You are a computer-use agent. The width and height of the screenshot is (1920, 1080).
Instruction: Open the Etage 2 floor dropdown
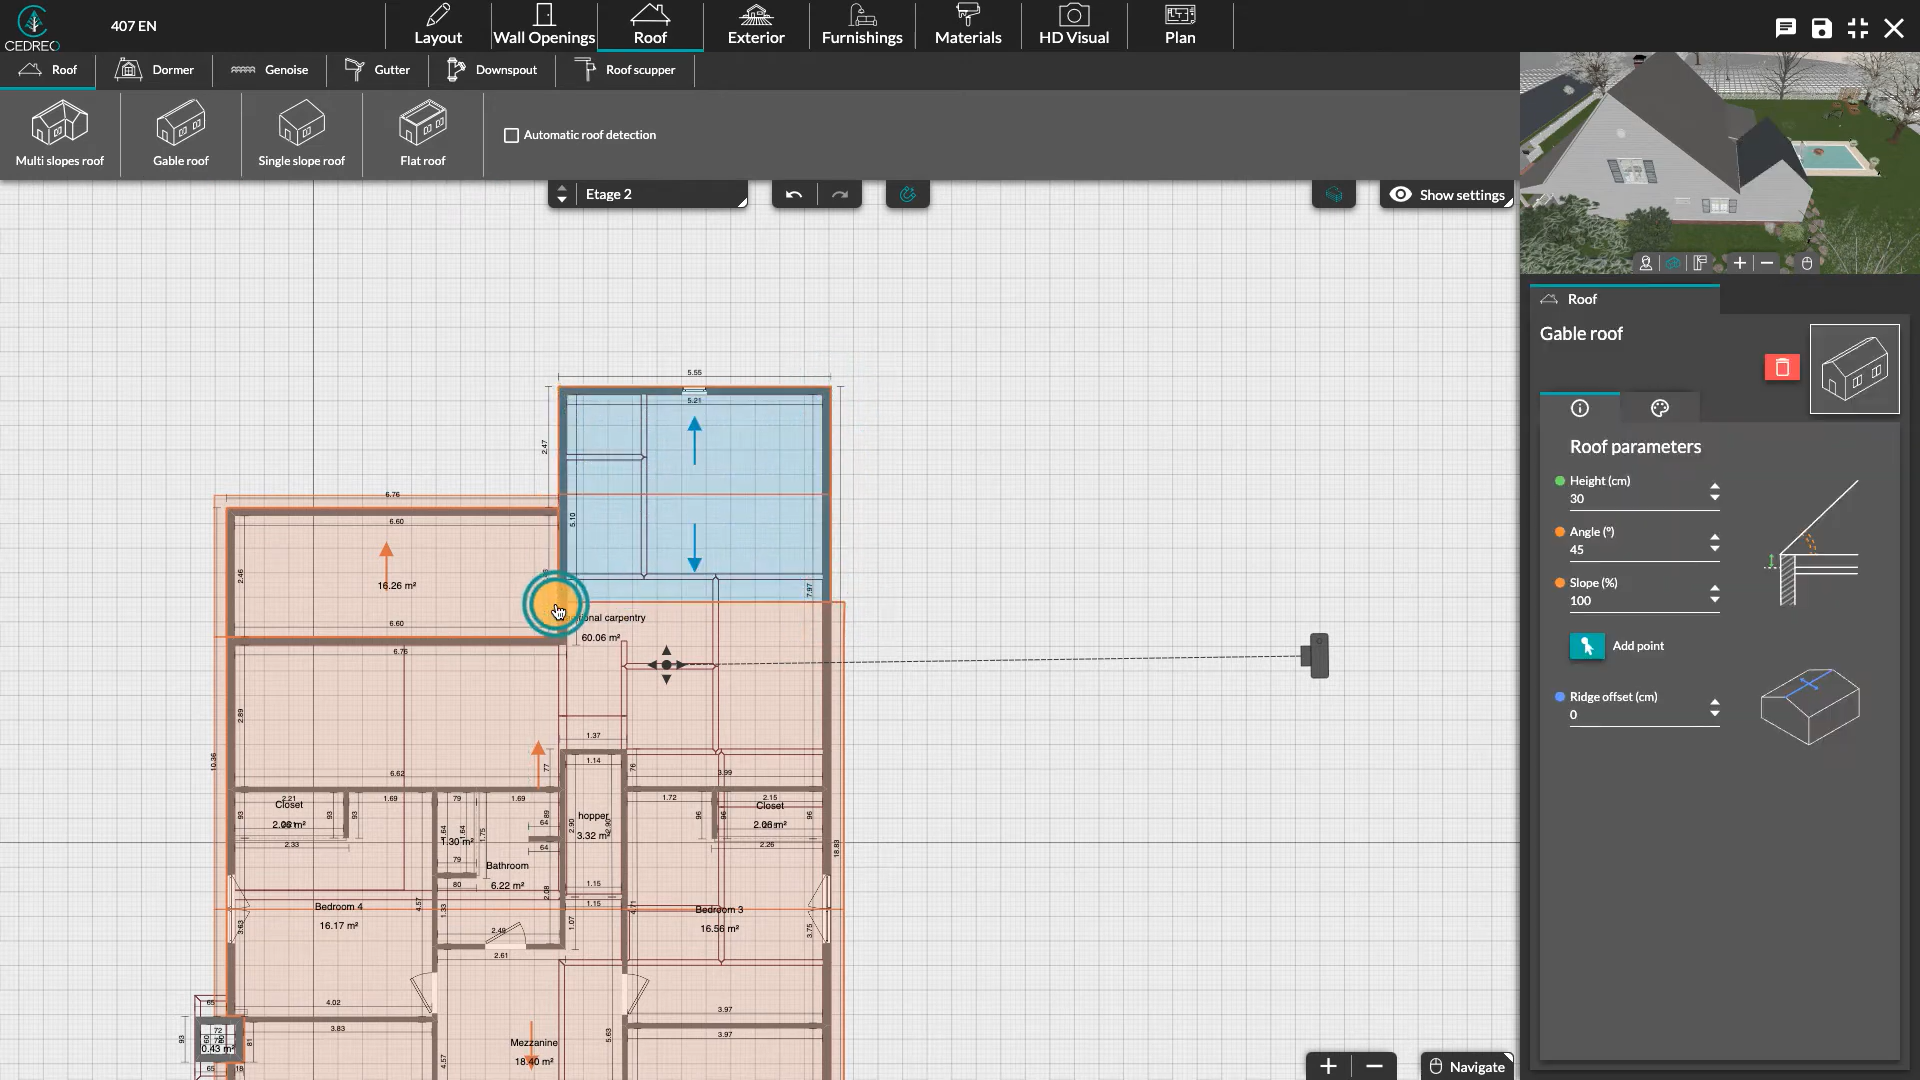click(x=662, y=194)
